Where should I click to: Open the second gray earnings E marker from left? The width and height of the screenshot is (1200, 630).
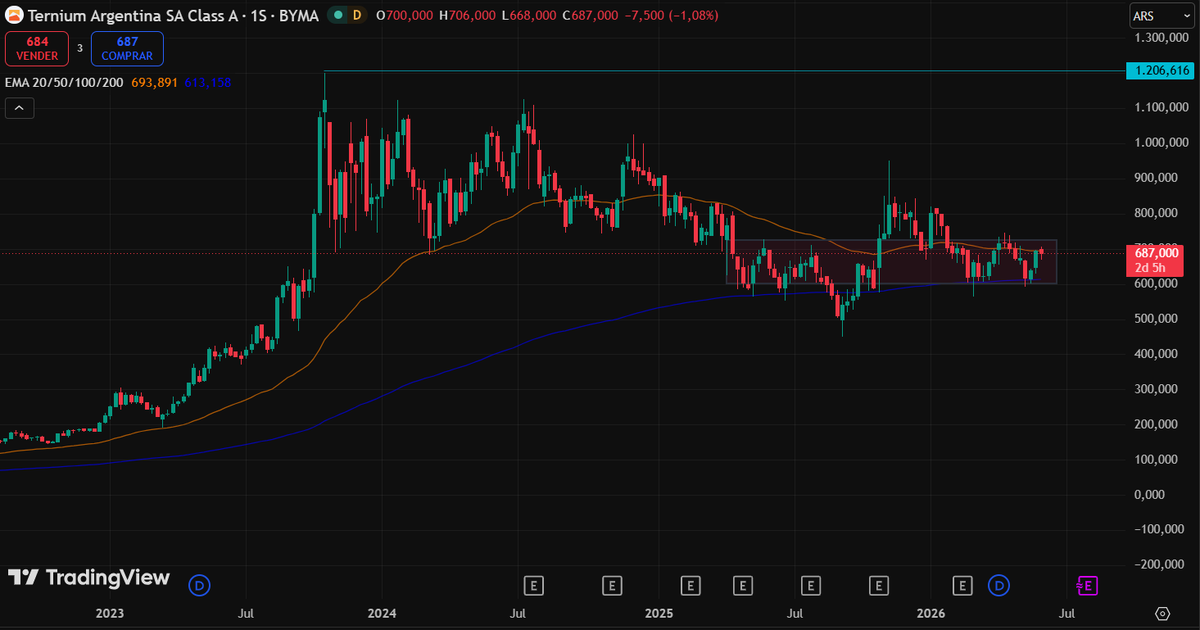pyautogui.click(x=612, y=584)
